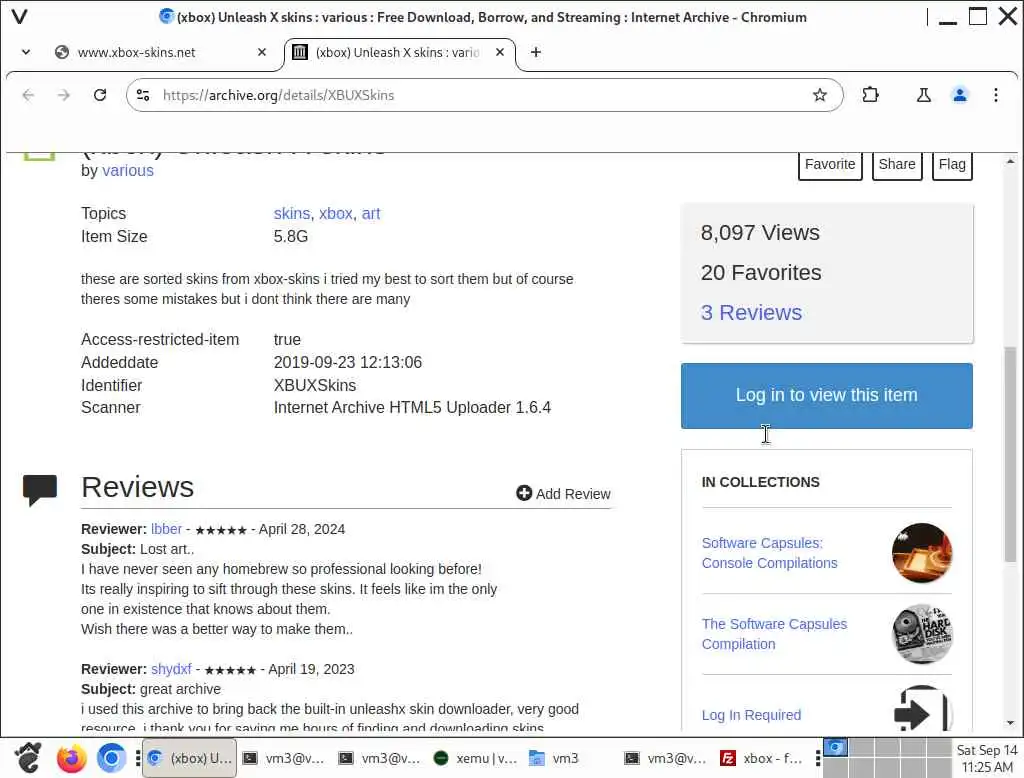The image size is (1024, 778).
Task: Open the Log In Required collection link
Action: click(751, 715)
